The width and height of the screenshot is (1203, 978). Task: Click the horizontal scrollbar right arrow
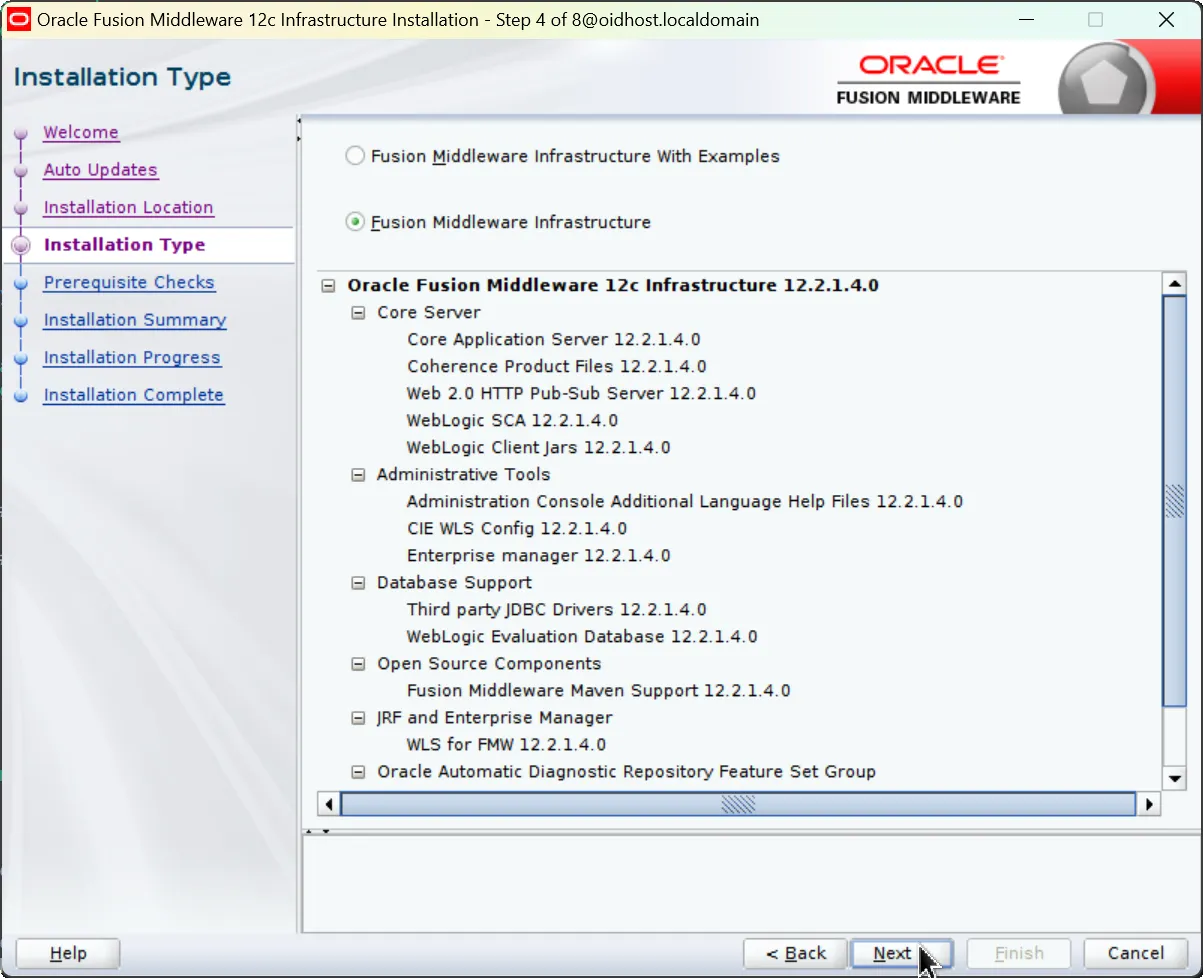point(1150,804)
